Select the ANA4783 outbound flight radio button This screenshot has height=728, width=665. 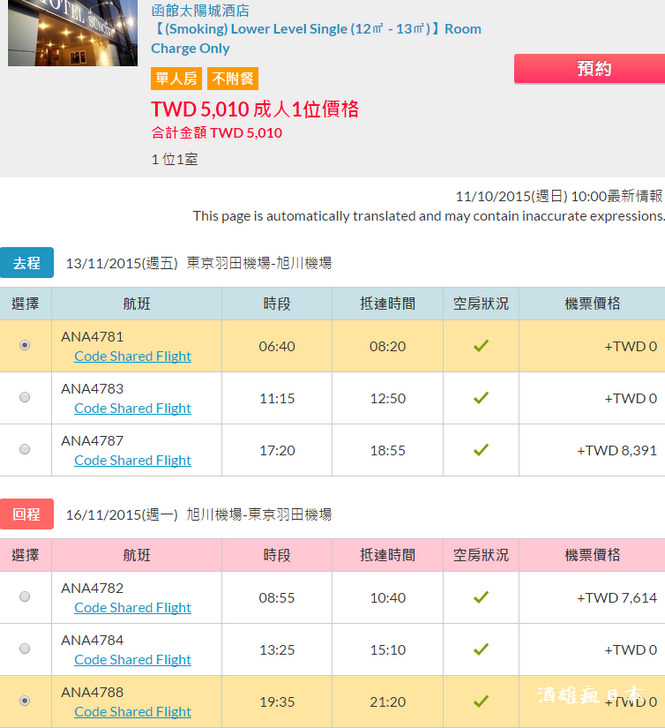[25, 397]
